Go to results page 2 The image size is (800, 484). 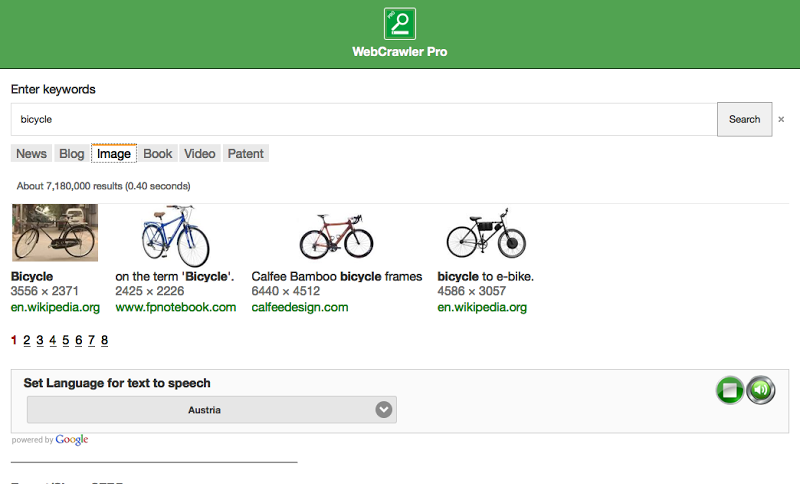tap(27, 340)
